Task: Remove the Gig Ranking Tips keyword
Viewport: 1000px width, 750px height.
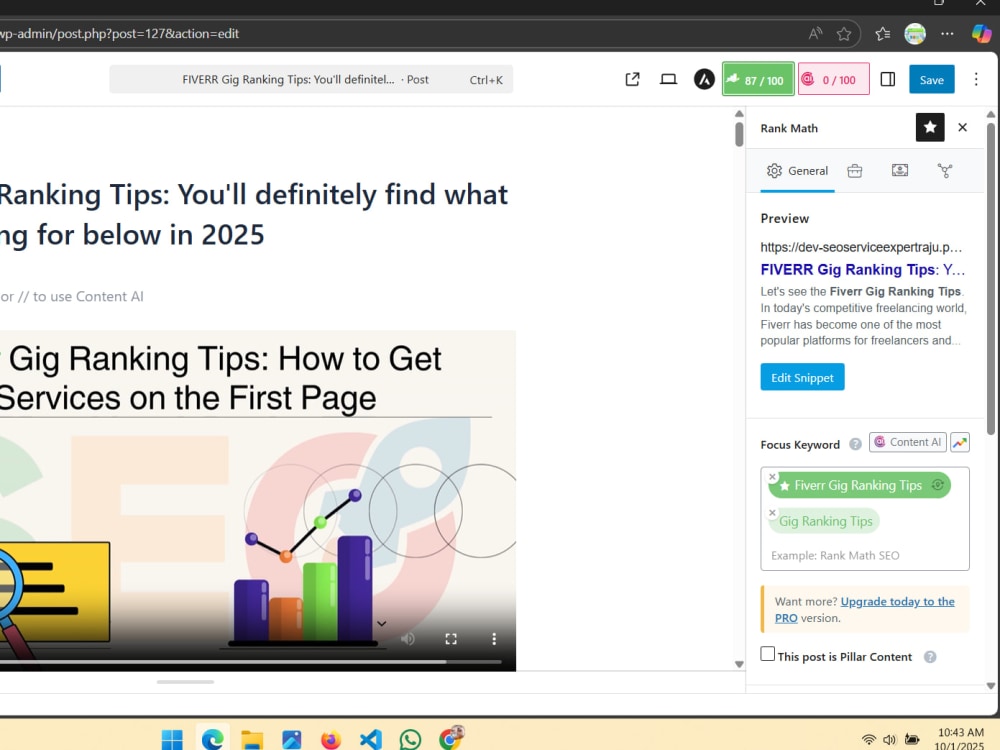Action: click(x=772, y=513)
